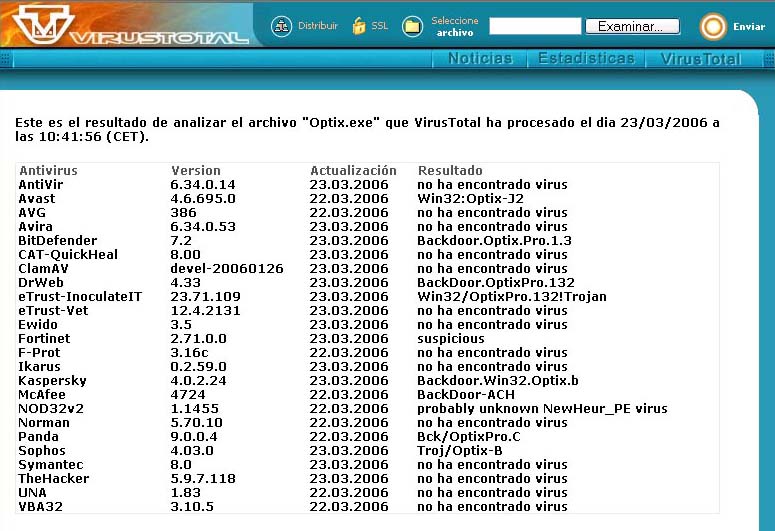Select the Panda row name
This screenshot has height=531, width=775.
point(38,437)
